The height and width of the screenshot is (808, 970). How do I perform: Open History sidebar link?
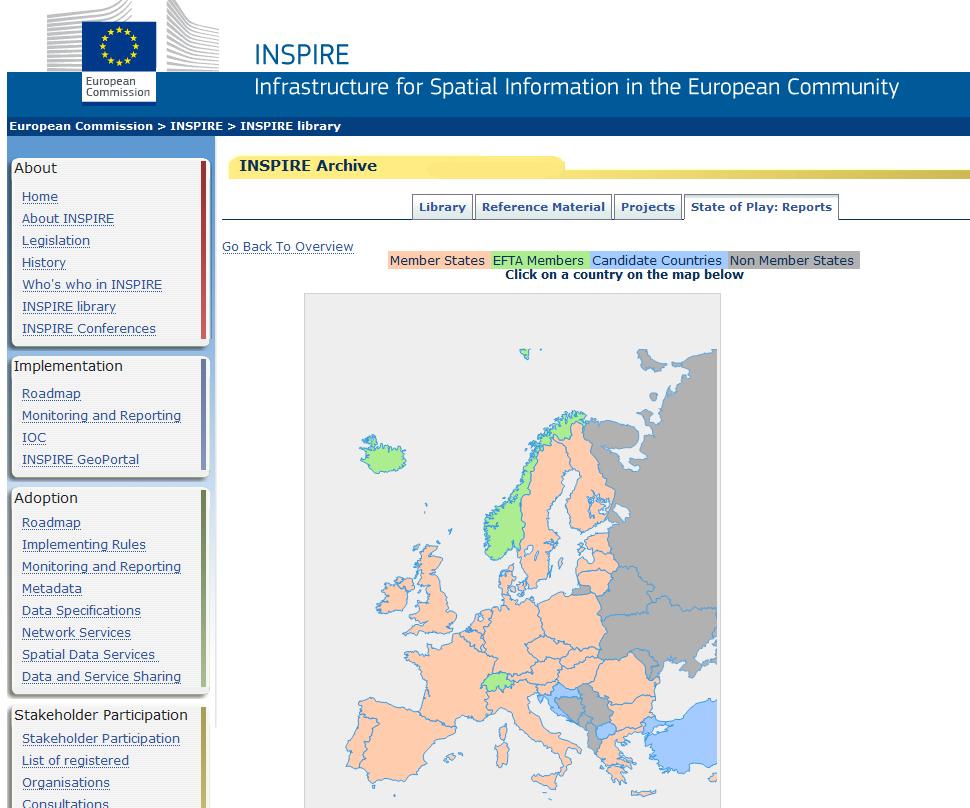(43, 263)
